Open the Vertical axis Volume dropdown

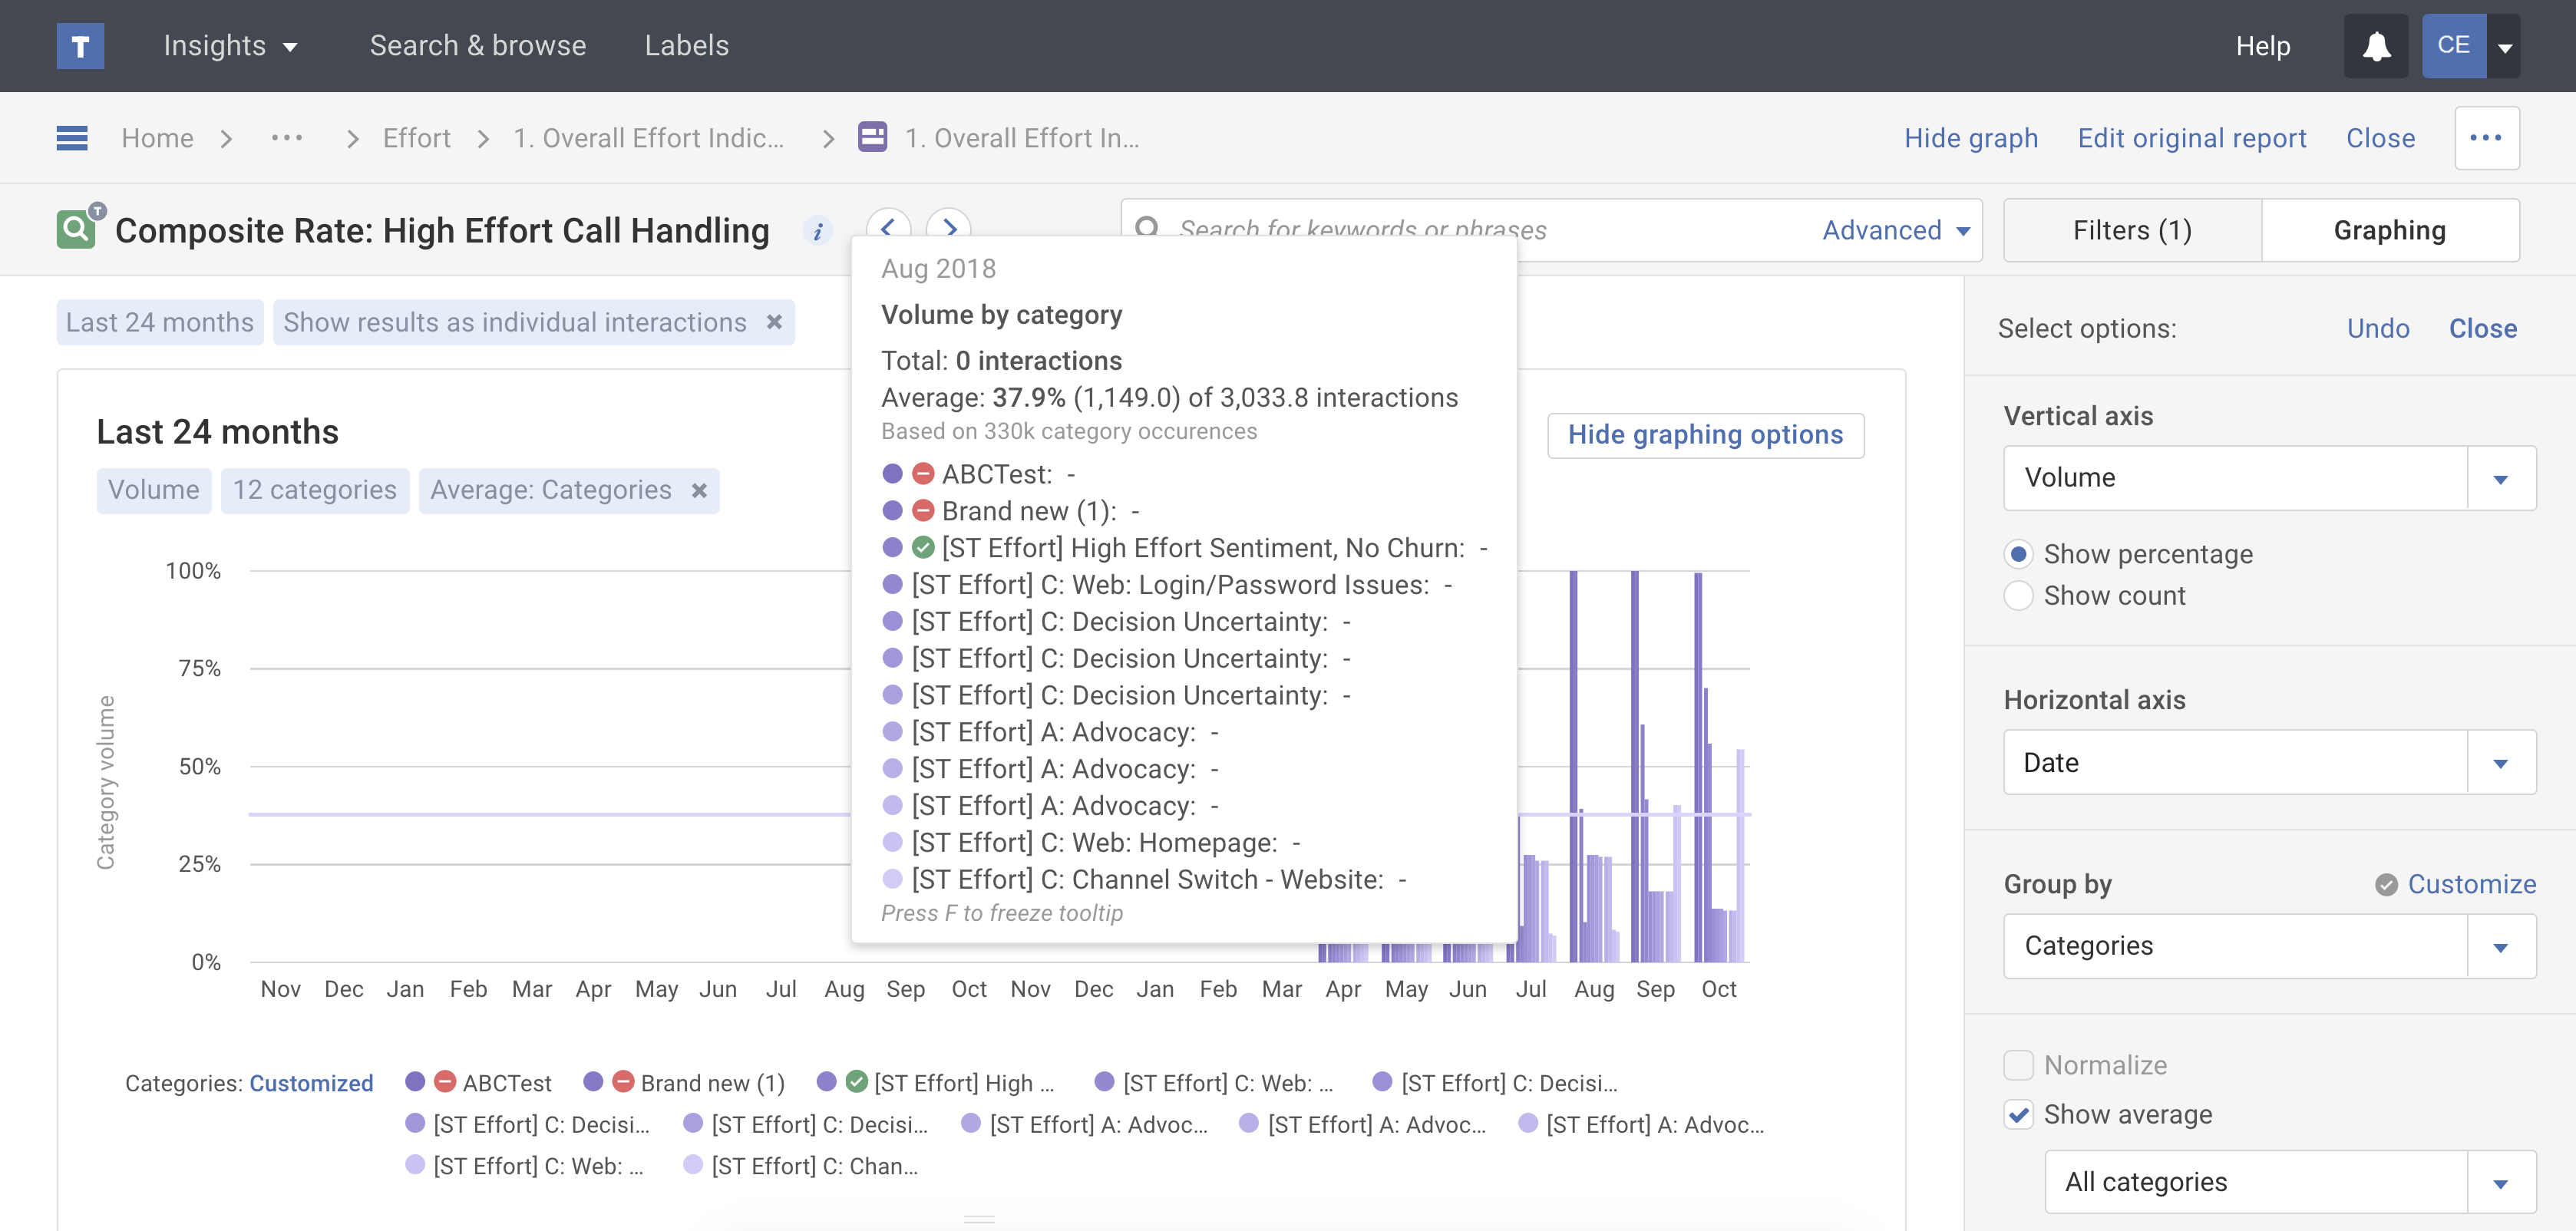(2269, 478)
